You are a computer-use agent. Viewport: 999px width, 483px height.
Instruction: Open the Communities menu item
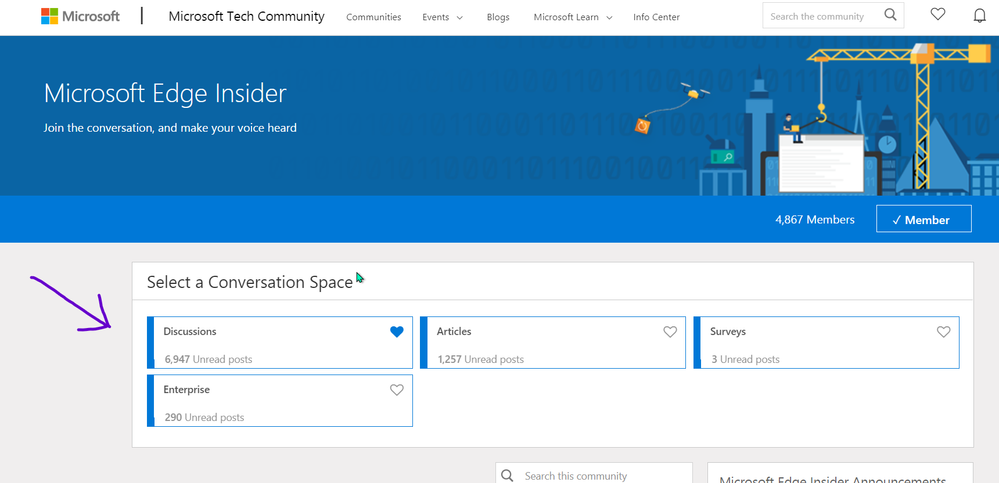pos(373,17)
